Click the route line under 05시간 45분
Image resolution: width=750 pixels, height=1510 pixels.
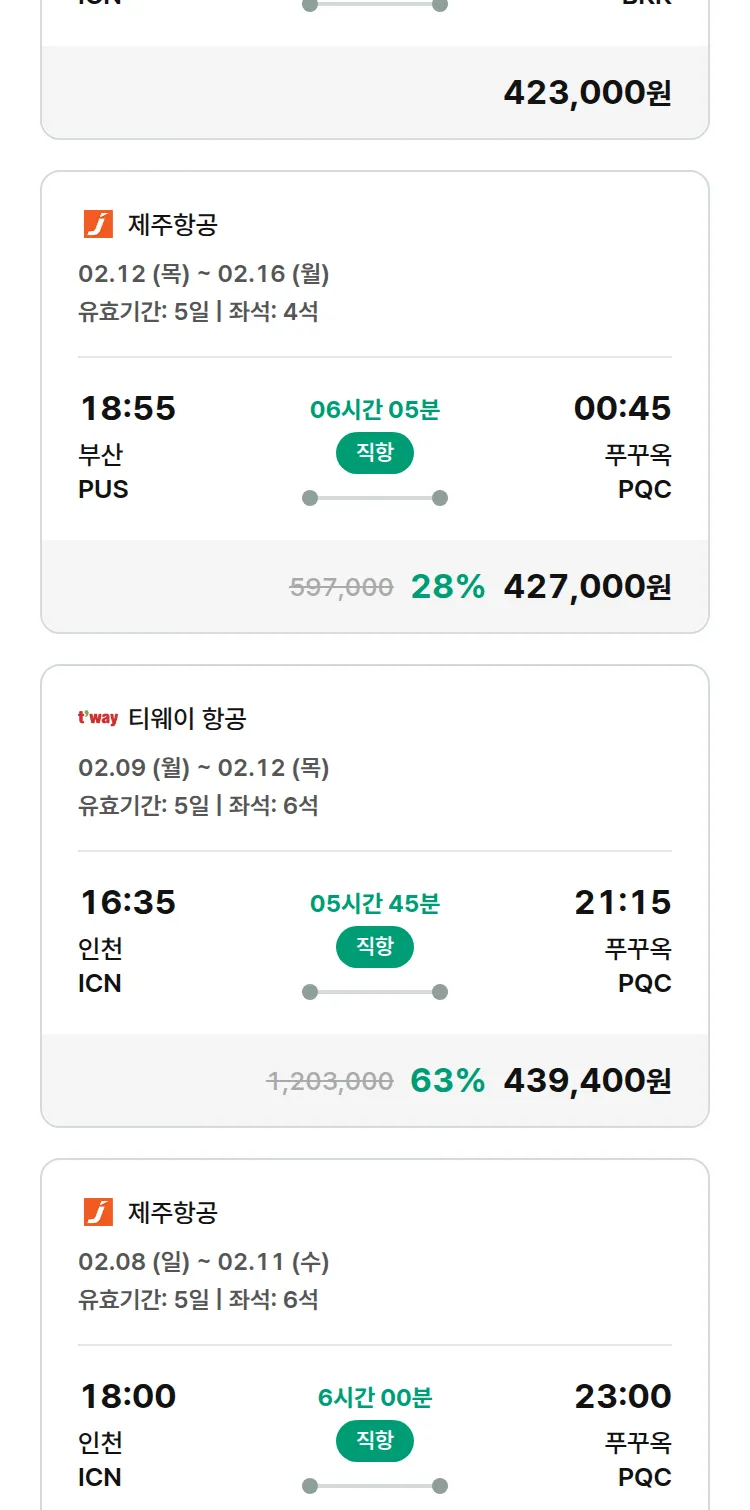click(x=374, y=992)
